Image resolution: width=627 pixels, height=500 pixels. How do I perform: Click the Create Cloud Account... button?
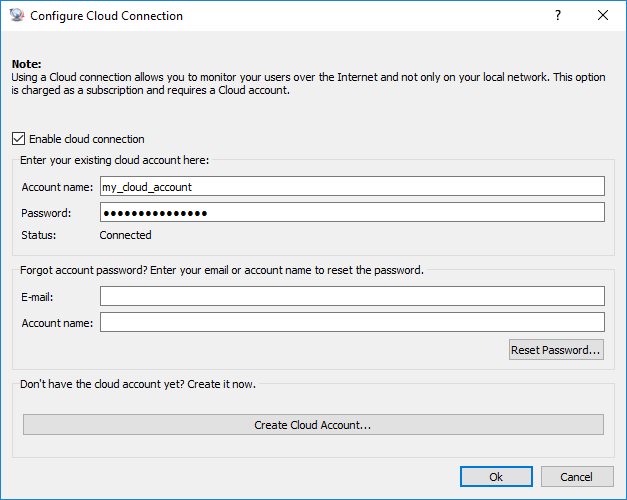point(313,425)
